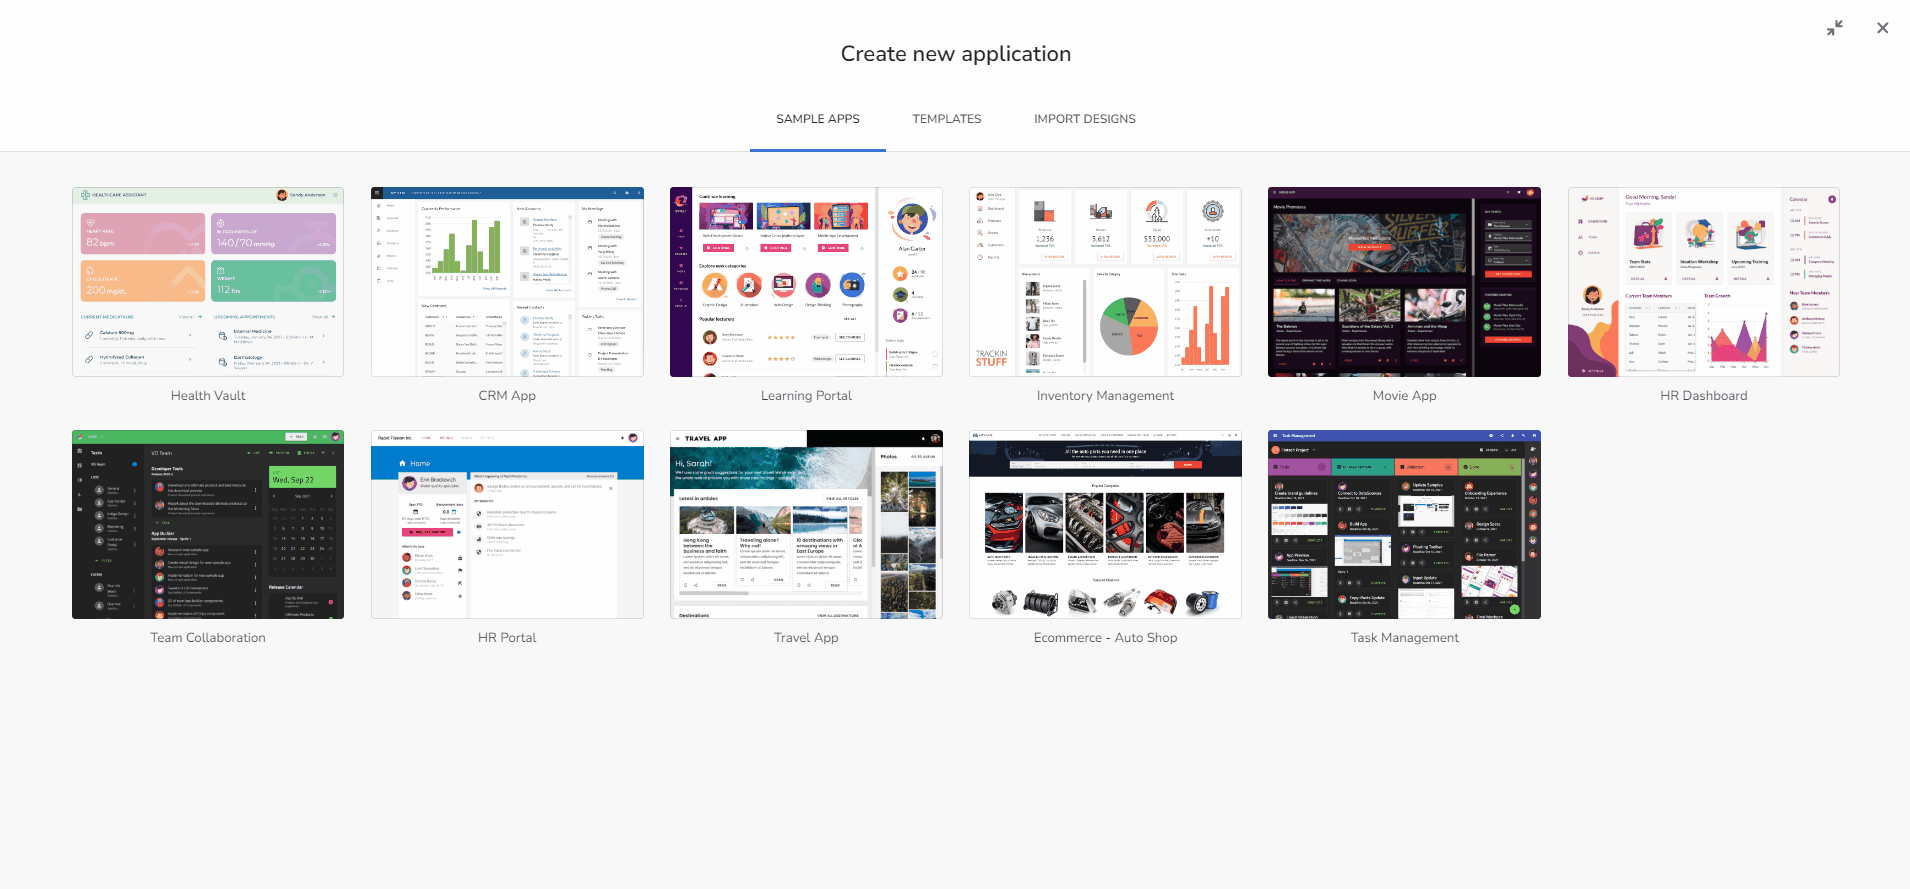Select the Movie App thumbnail
Viewport: 1910px width, 889px height.
tap(1404, 282)
